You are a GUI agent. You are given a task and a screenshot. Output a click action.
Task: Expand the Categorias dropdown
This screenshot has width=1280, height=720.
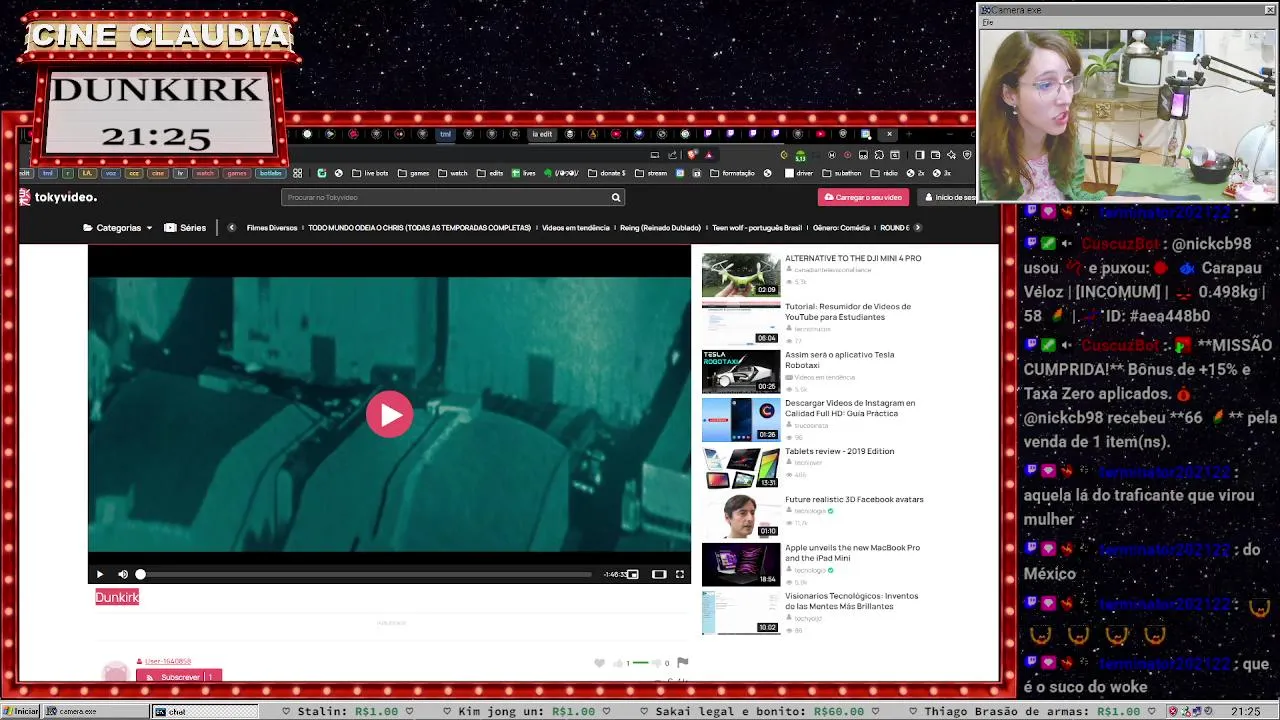(x=118, y=228)
